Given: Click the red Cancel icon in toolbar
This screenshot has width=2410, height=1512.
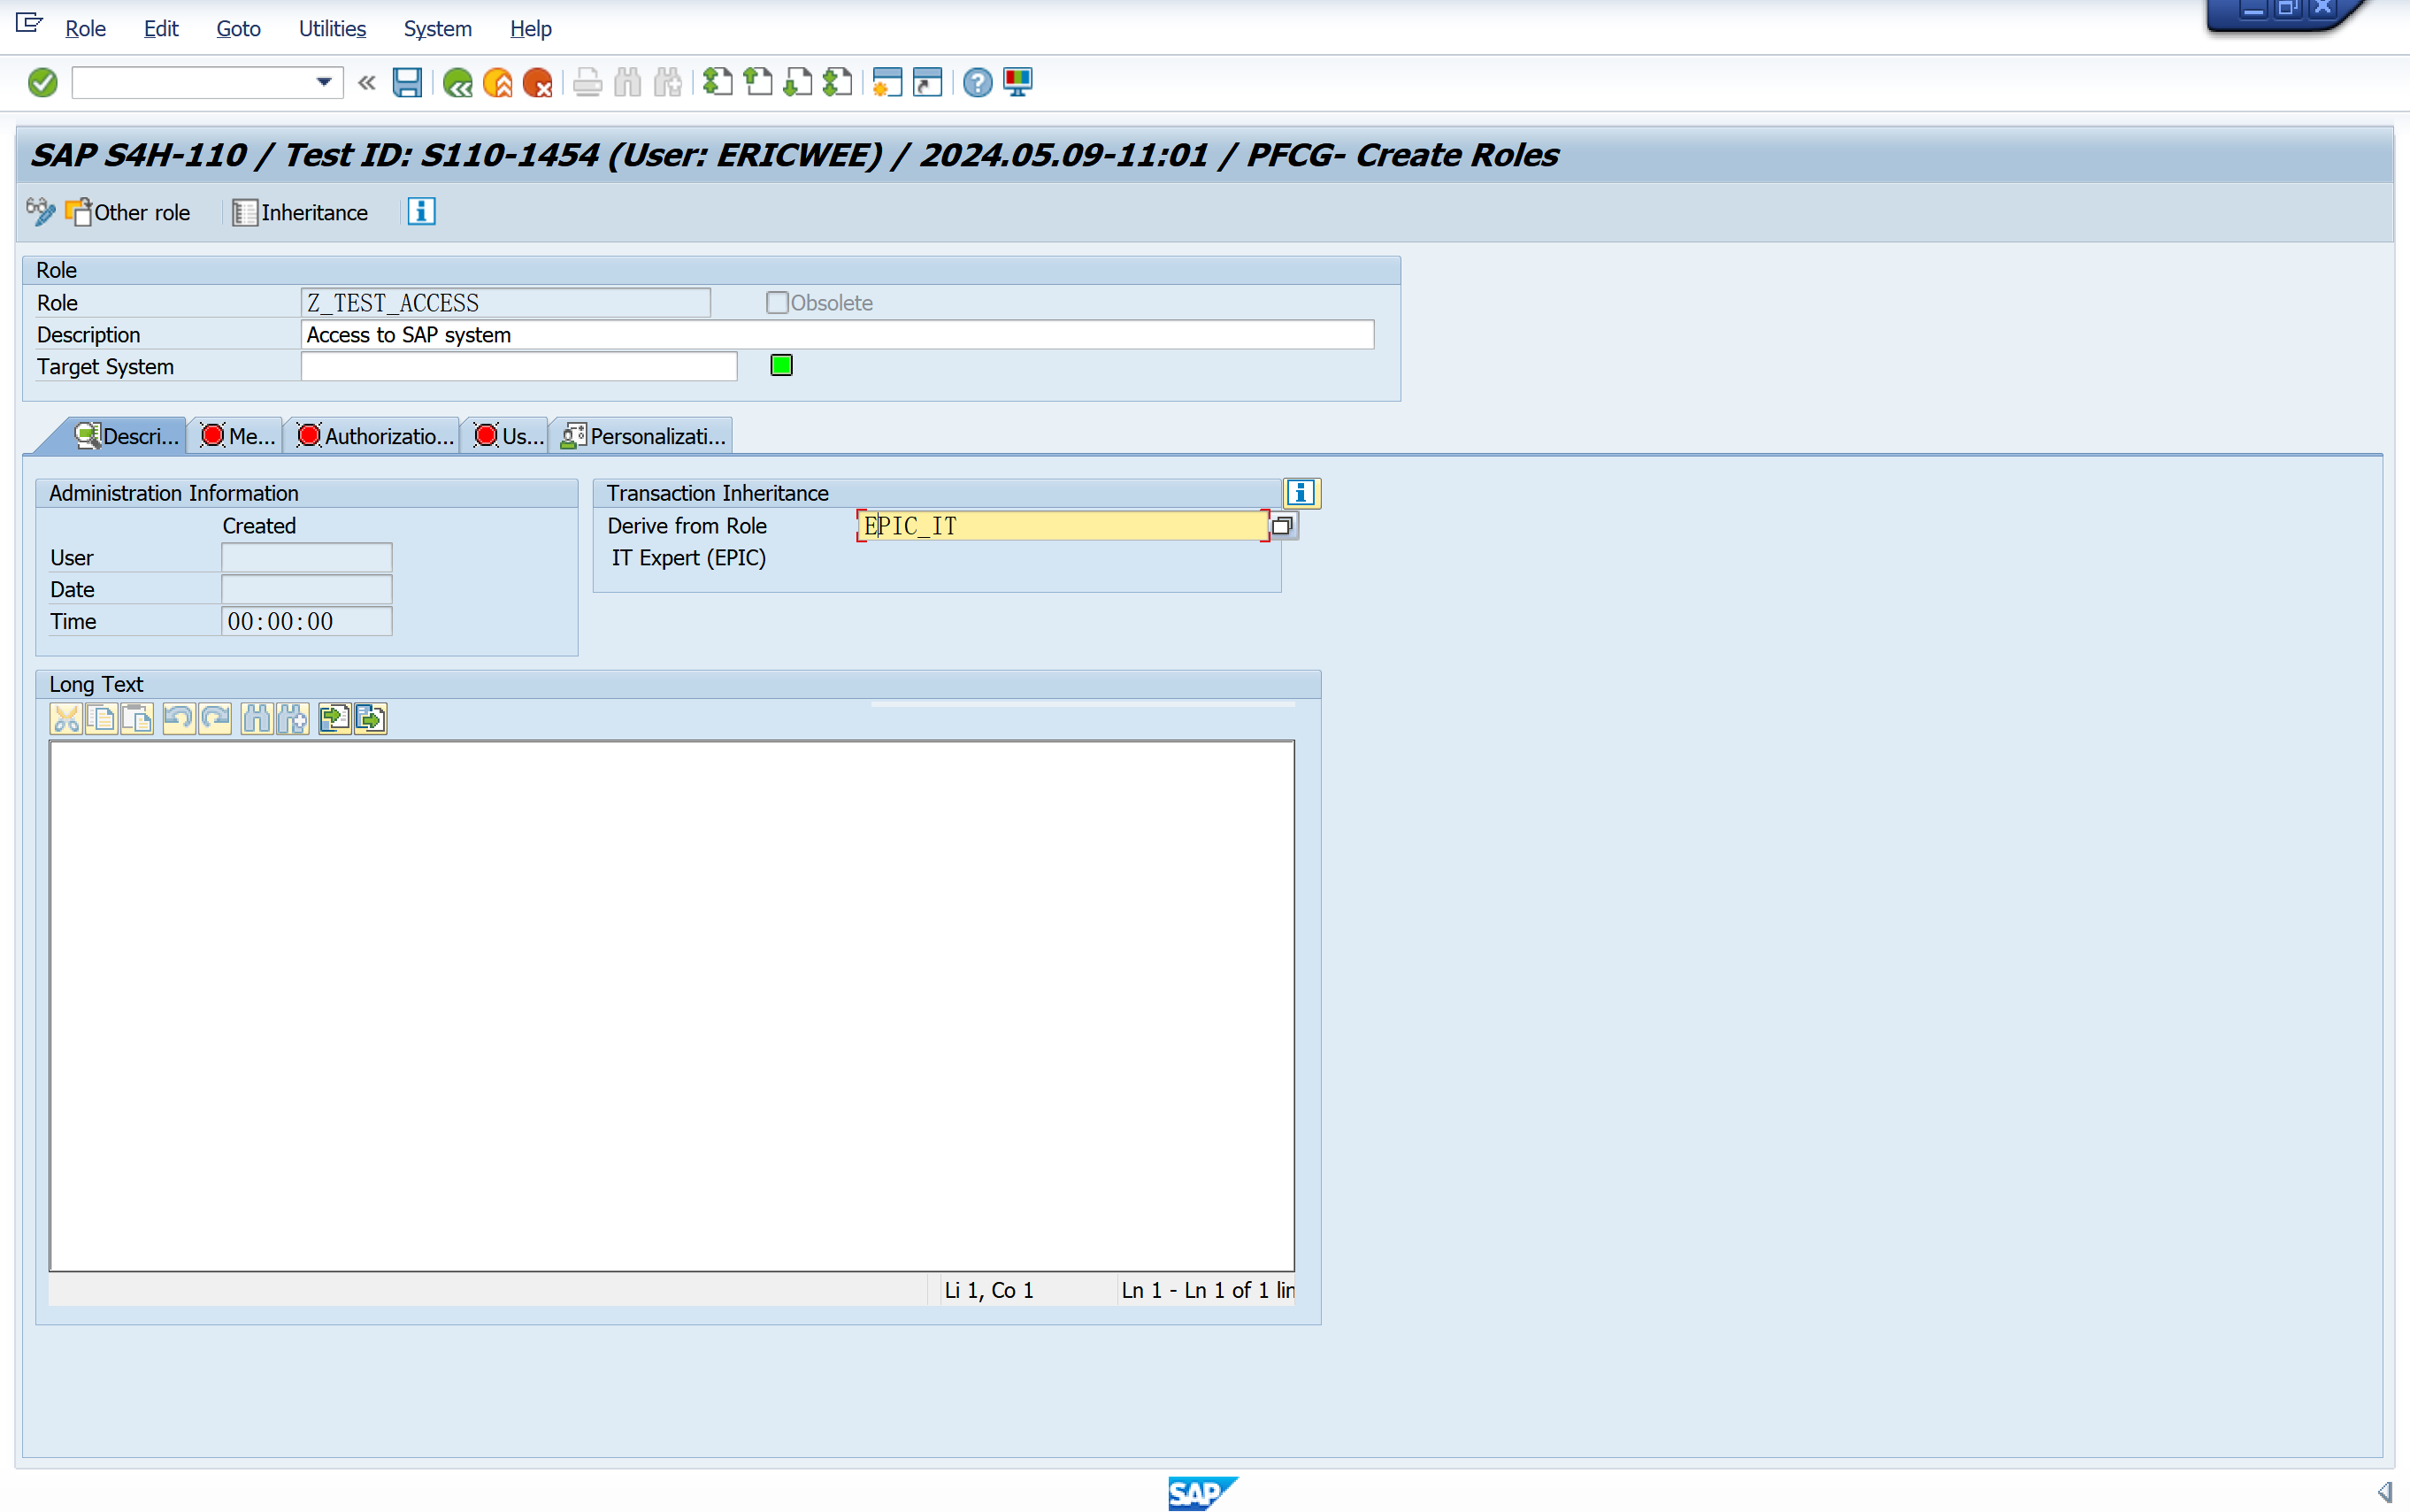Looking at the screenshot, I should [538, 82].
